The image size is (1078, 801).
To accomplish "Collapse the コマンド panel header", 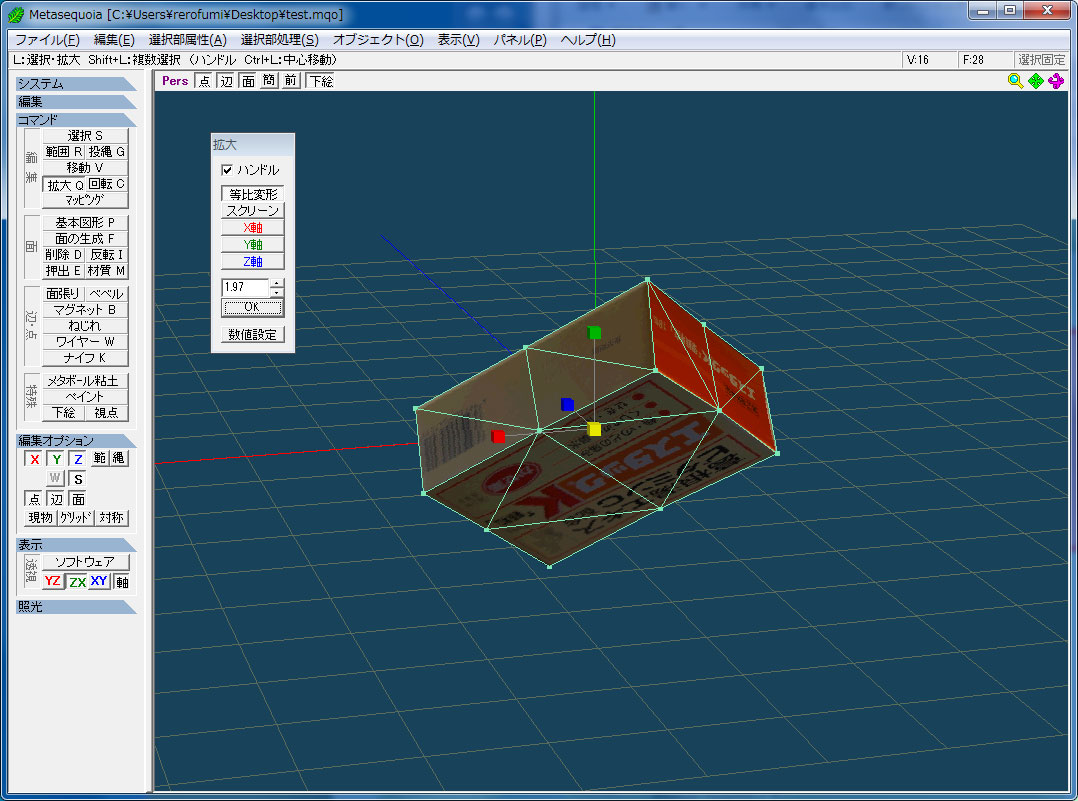I will (76, 120).
